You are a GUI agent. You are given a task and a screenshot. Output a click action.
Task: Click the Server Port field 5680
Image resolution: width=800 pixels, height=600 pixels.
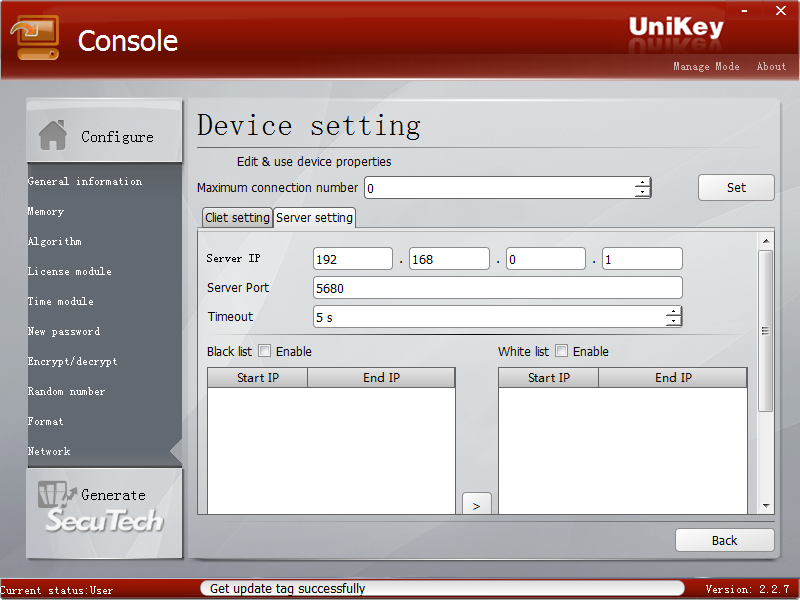pos(497,288)
